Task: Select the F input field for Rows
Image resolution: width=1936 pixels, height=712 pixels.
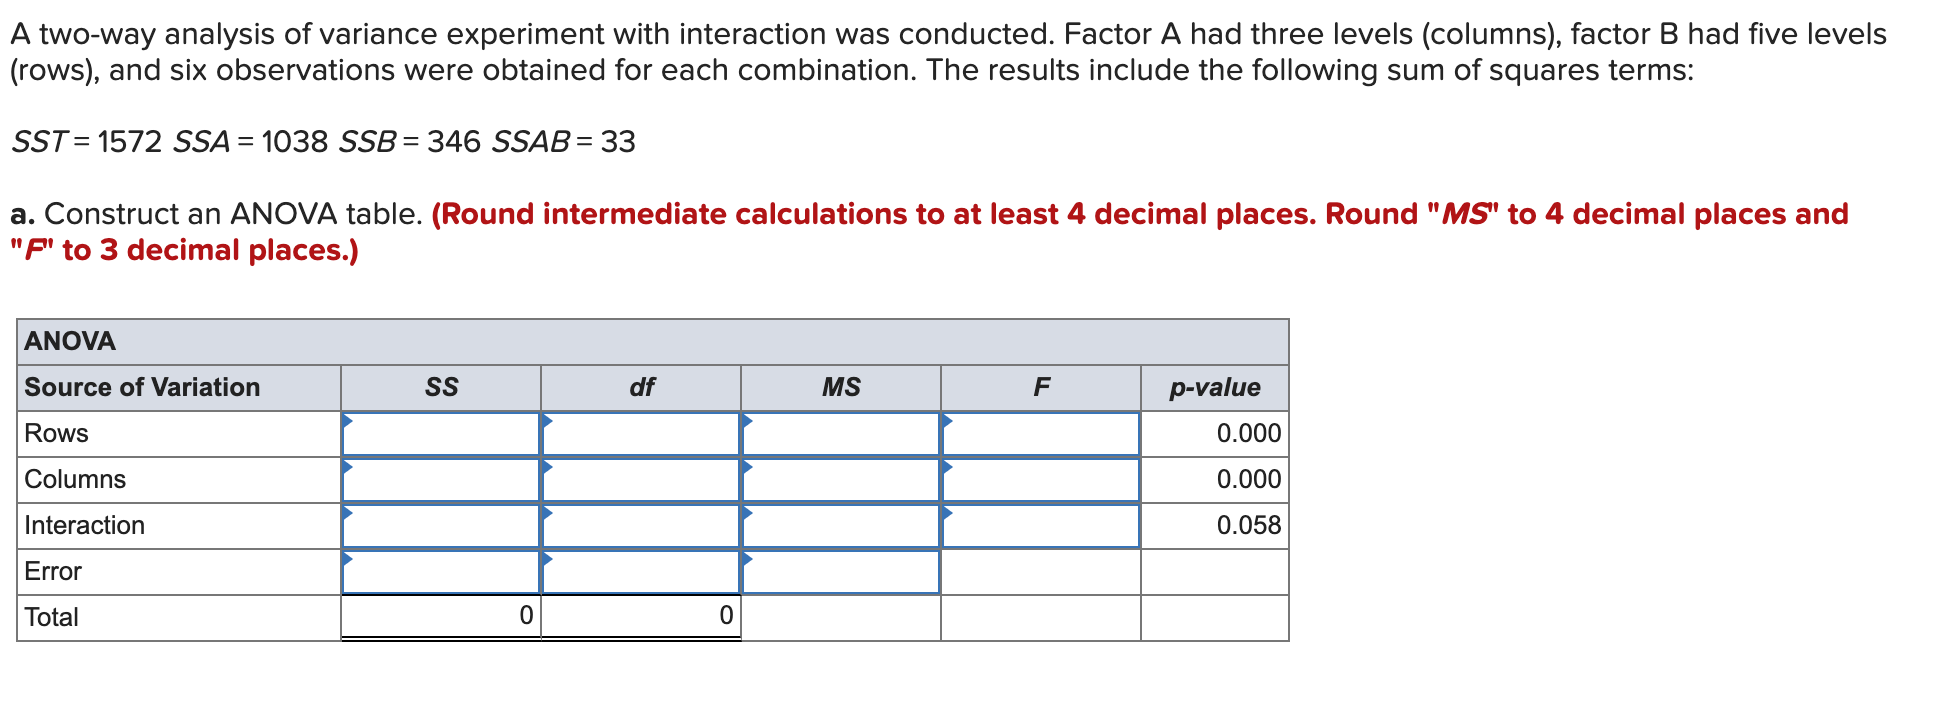Action: [x=1041, y=433]
